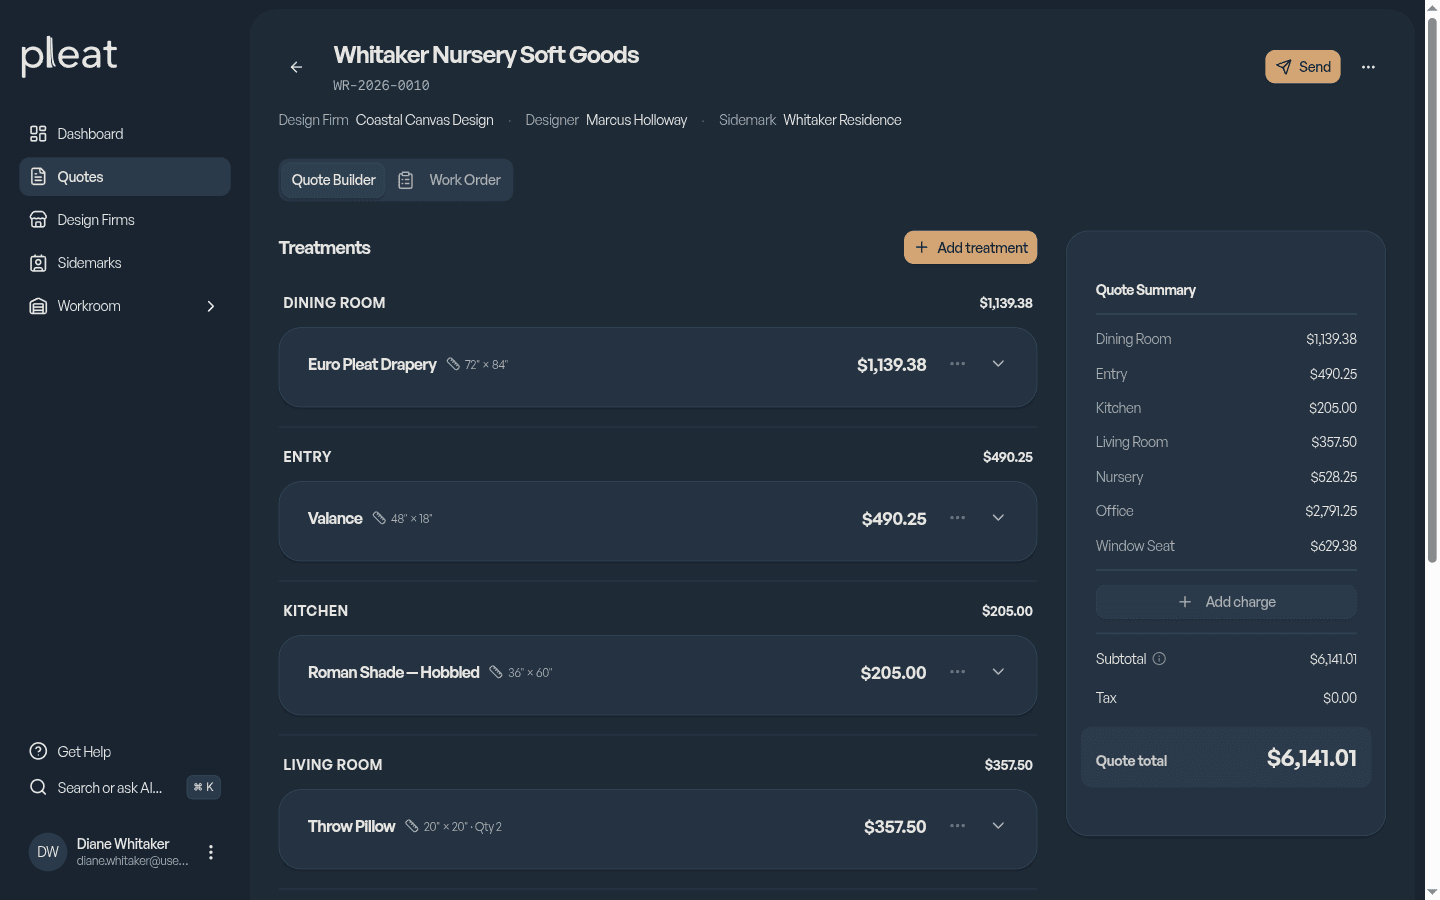Click the ⌘K shortcut badge
This screenshot has height=900, width=1440.
(x=204, y=788)
